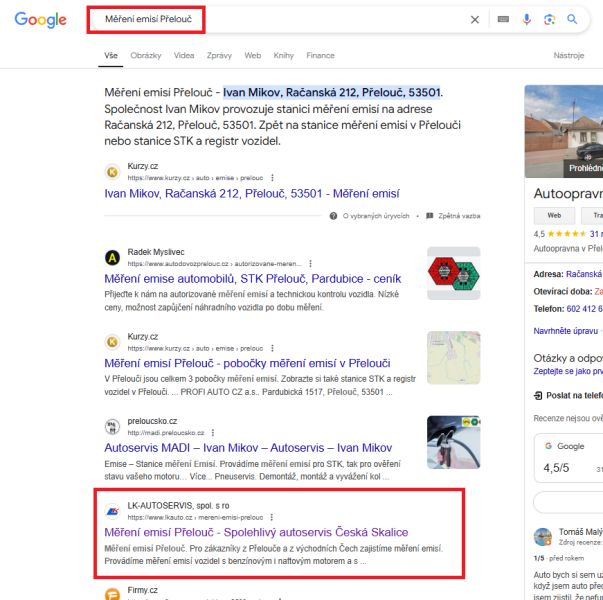The image size is (603, 600).
Task: Click Zpětná vazba text link
Action: click(459, 216)
